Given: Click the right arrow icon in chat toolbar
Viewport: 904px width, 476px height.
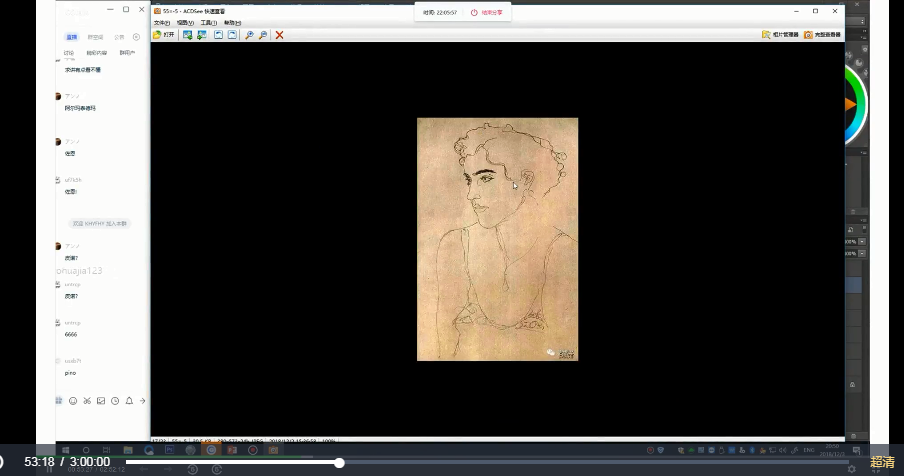Looking at the screenshot, I should tap(142, 401).
